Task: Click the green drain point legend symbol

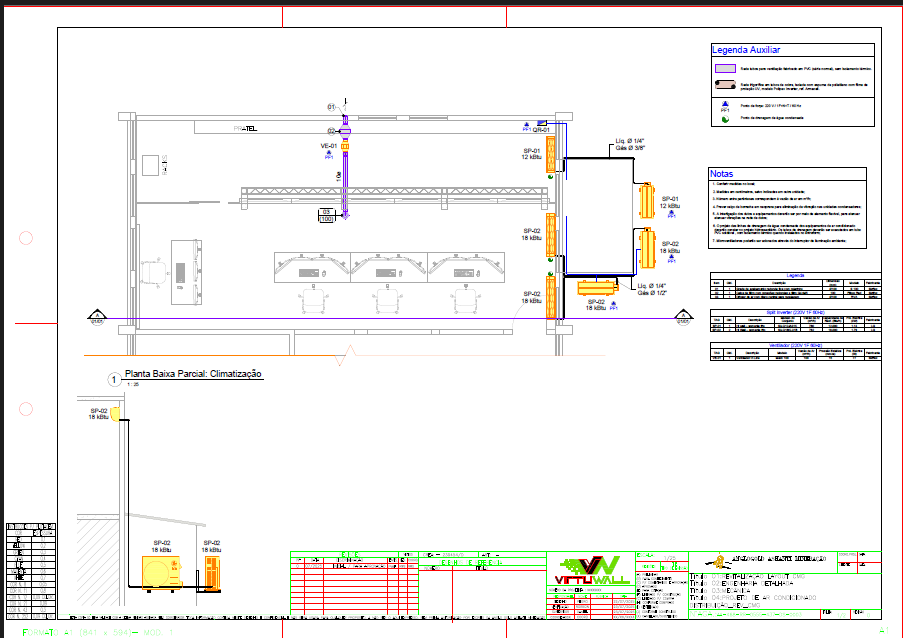Action: (x=725, y=119)
